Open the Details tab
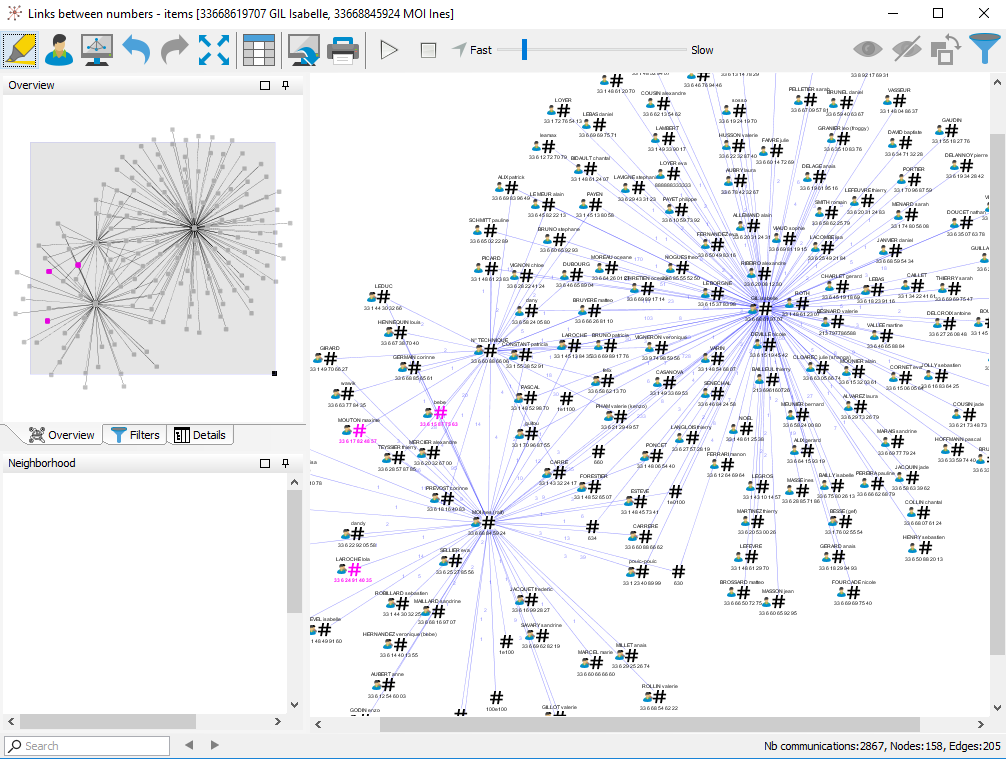Image resolution: width=1006 pixels, height=759 pixels. [200, 435]
